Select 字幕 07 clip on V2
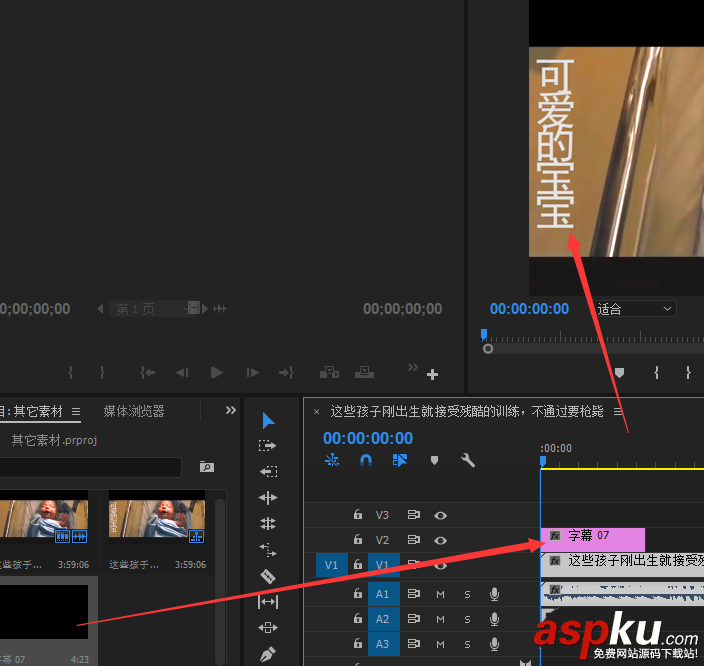This screenshot has height=666, width=704. [593, 540]
